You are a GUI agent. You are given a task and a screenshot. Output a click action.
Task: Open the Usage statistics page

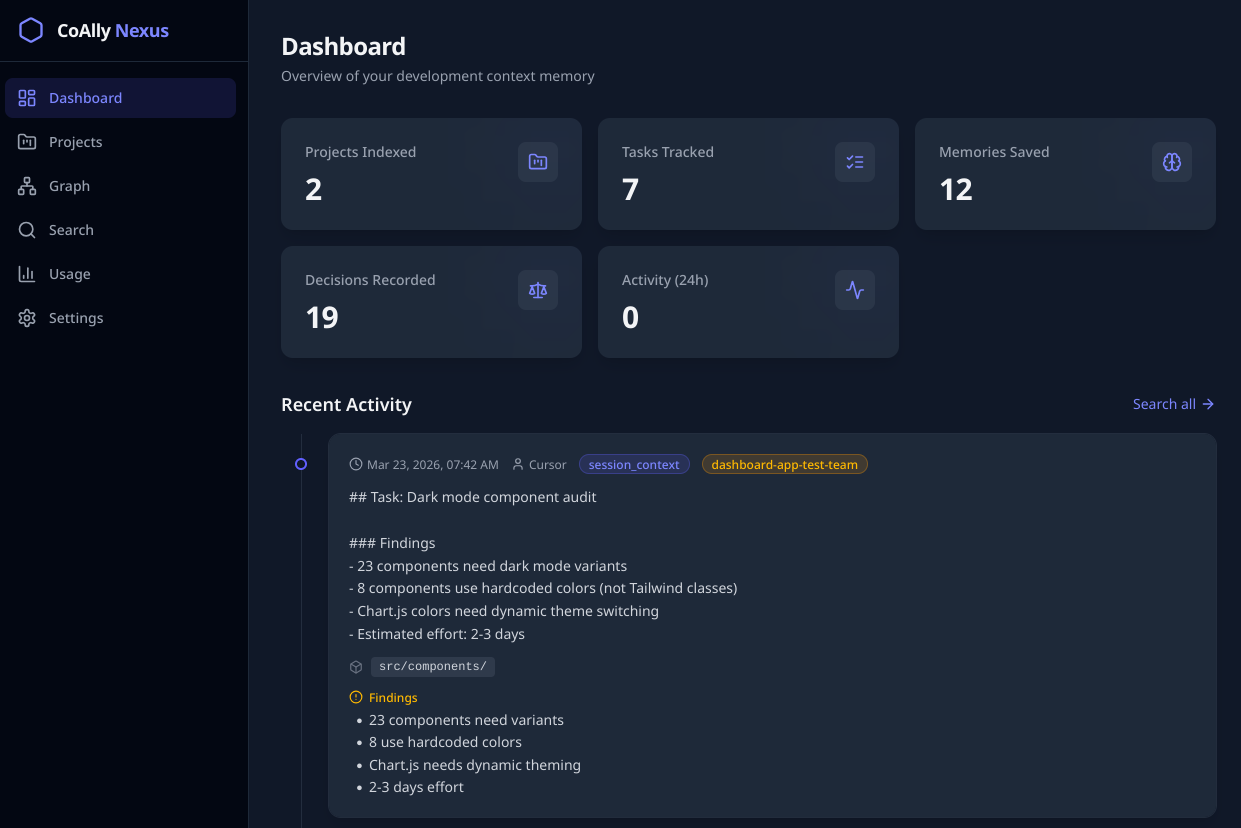69,274
